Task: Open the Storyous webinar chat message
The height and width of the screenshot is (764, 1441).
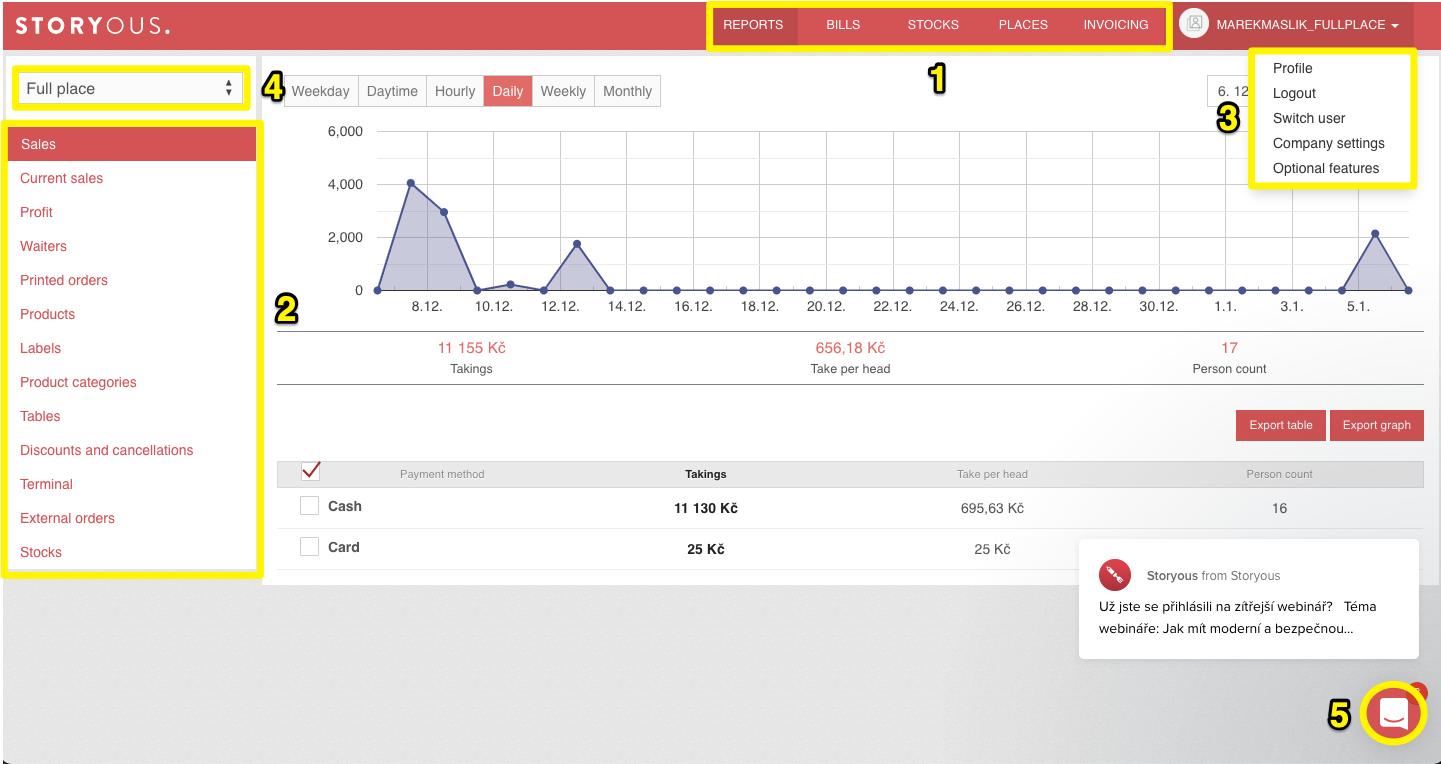Action: 1249,599
